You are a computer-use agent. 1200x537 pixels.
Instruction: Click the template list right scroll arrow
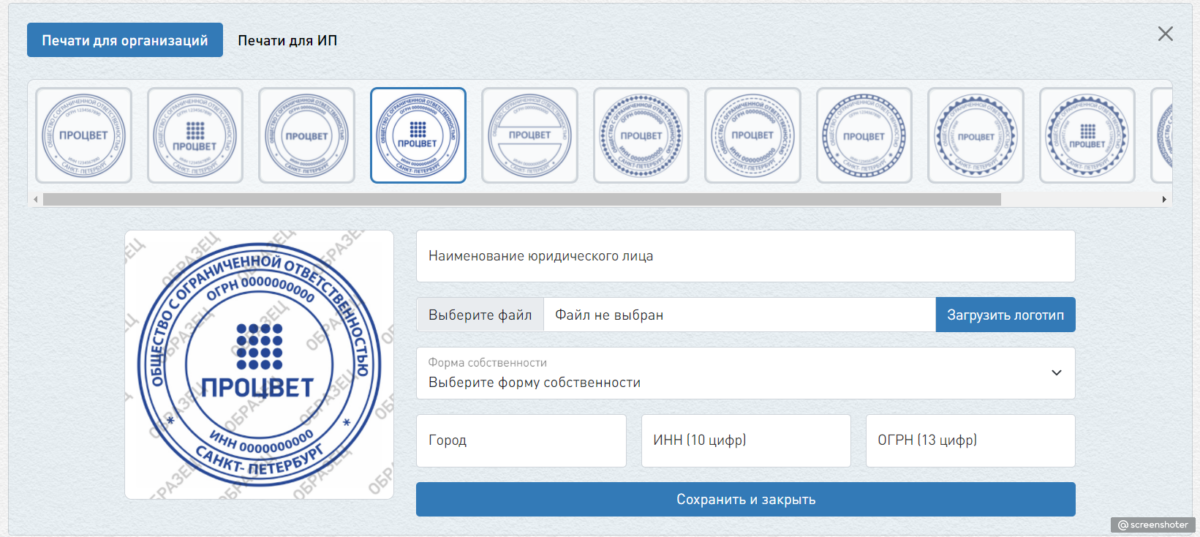(1164, 200)
